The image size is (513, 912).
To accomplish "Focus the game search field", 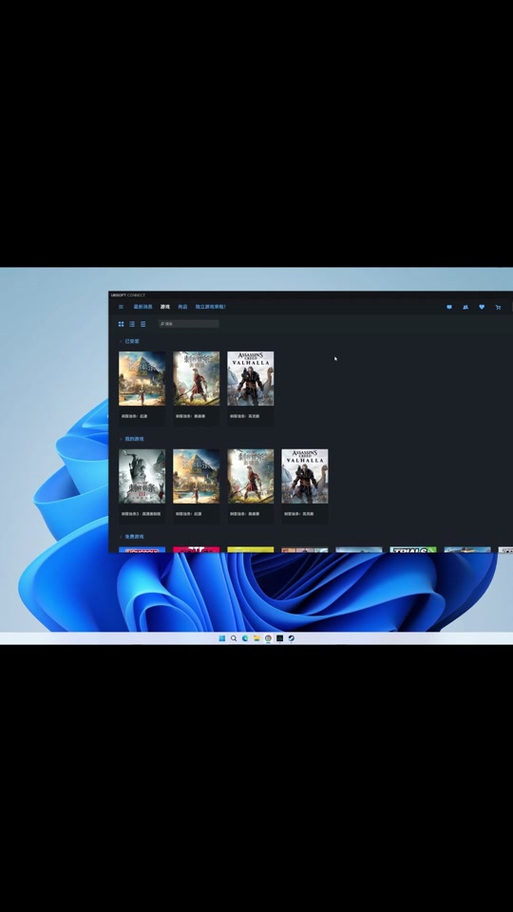I will click(189, 324).
